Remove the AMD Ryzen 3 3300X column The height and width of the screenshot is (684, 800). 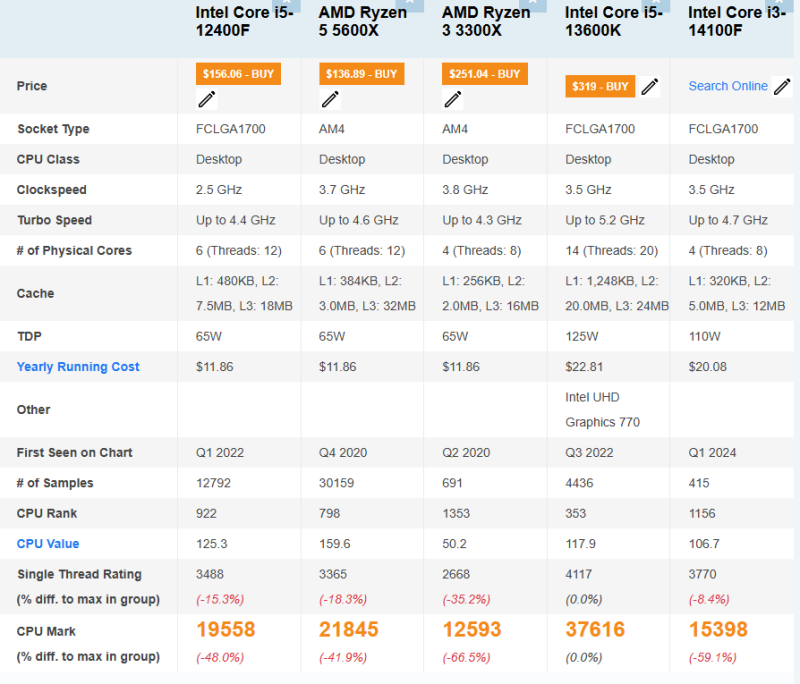533,3
